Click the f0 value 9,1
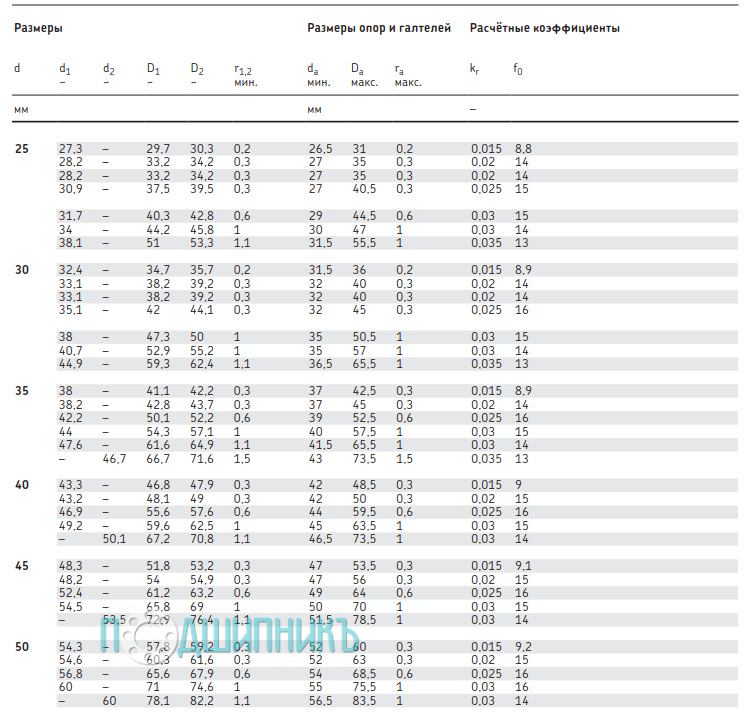 point(523,566)
